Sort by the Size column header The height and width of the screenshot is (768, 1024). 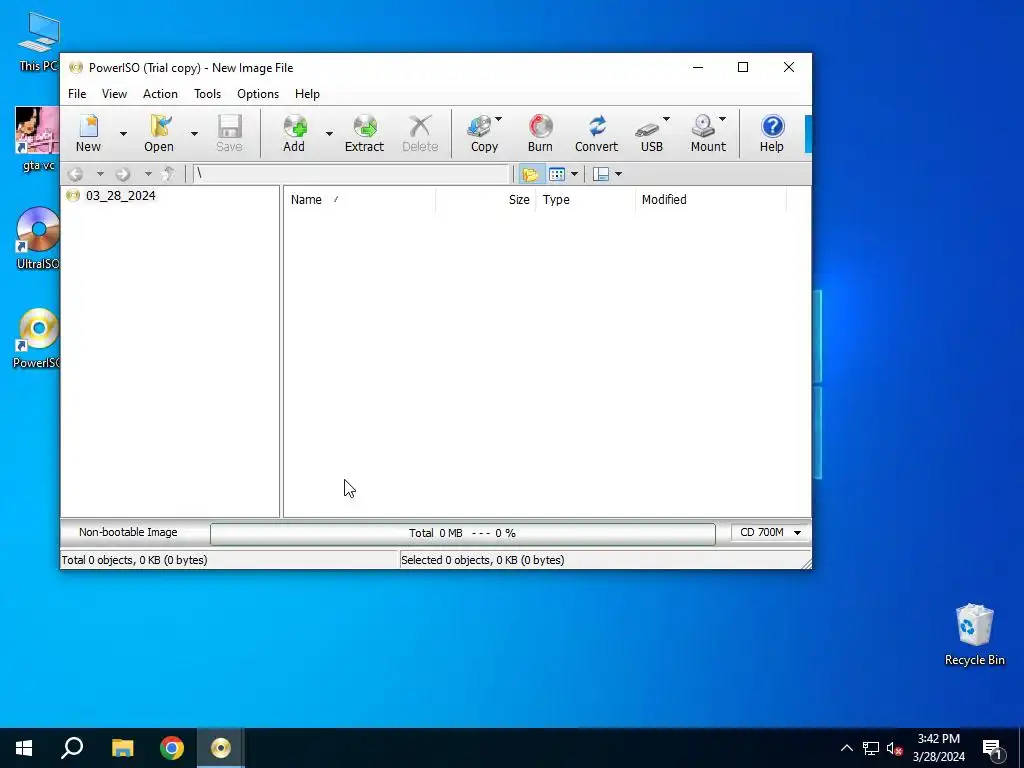point(485,200)
